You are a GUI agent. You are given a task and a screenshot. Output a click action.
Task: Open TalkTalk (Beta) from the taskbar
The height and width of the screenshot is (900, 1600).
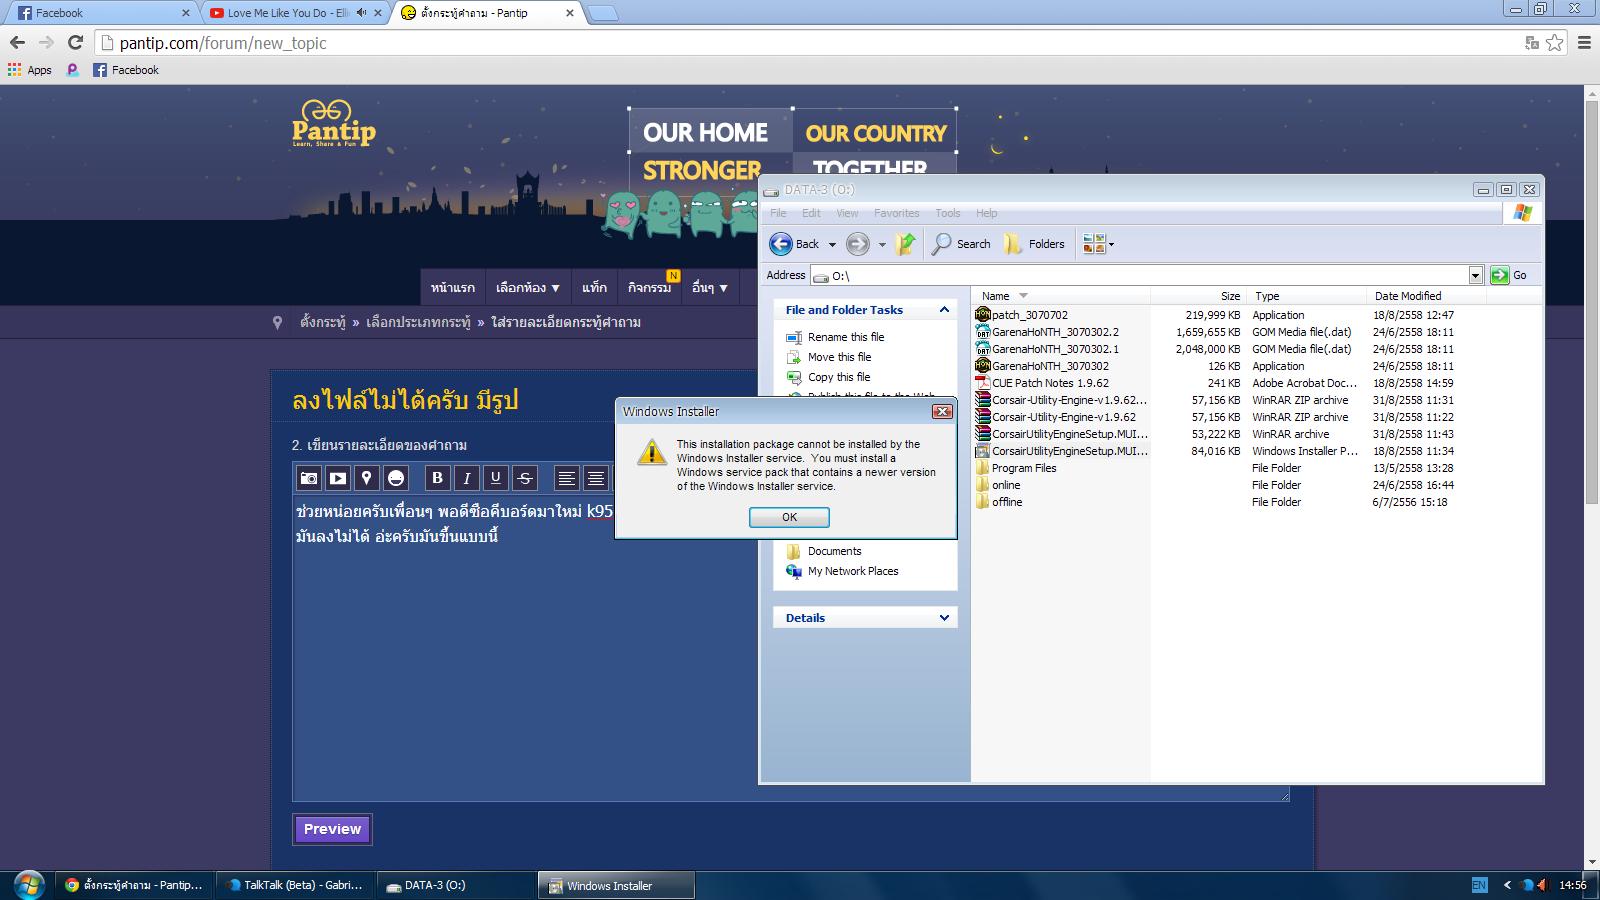pyautogui.click(x=296, y=885)
